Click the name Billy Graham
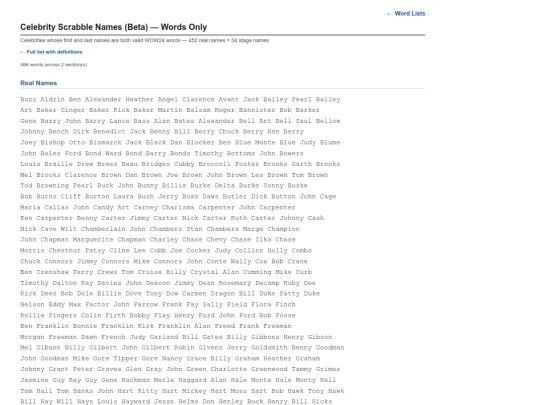540x405 pixels. (x=235, y=359)
